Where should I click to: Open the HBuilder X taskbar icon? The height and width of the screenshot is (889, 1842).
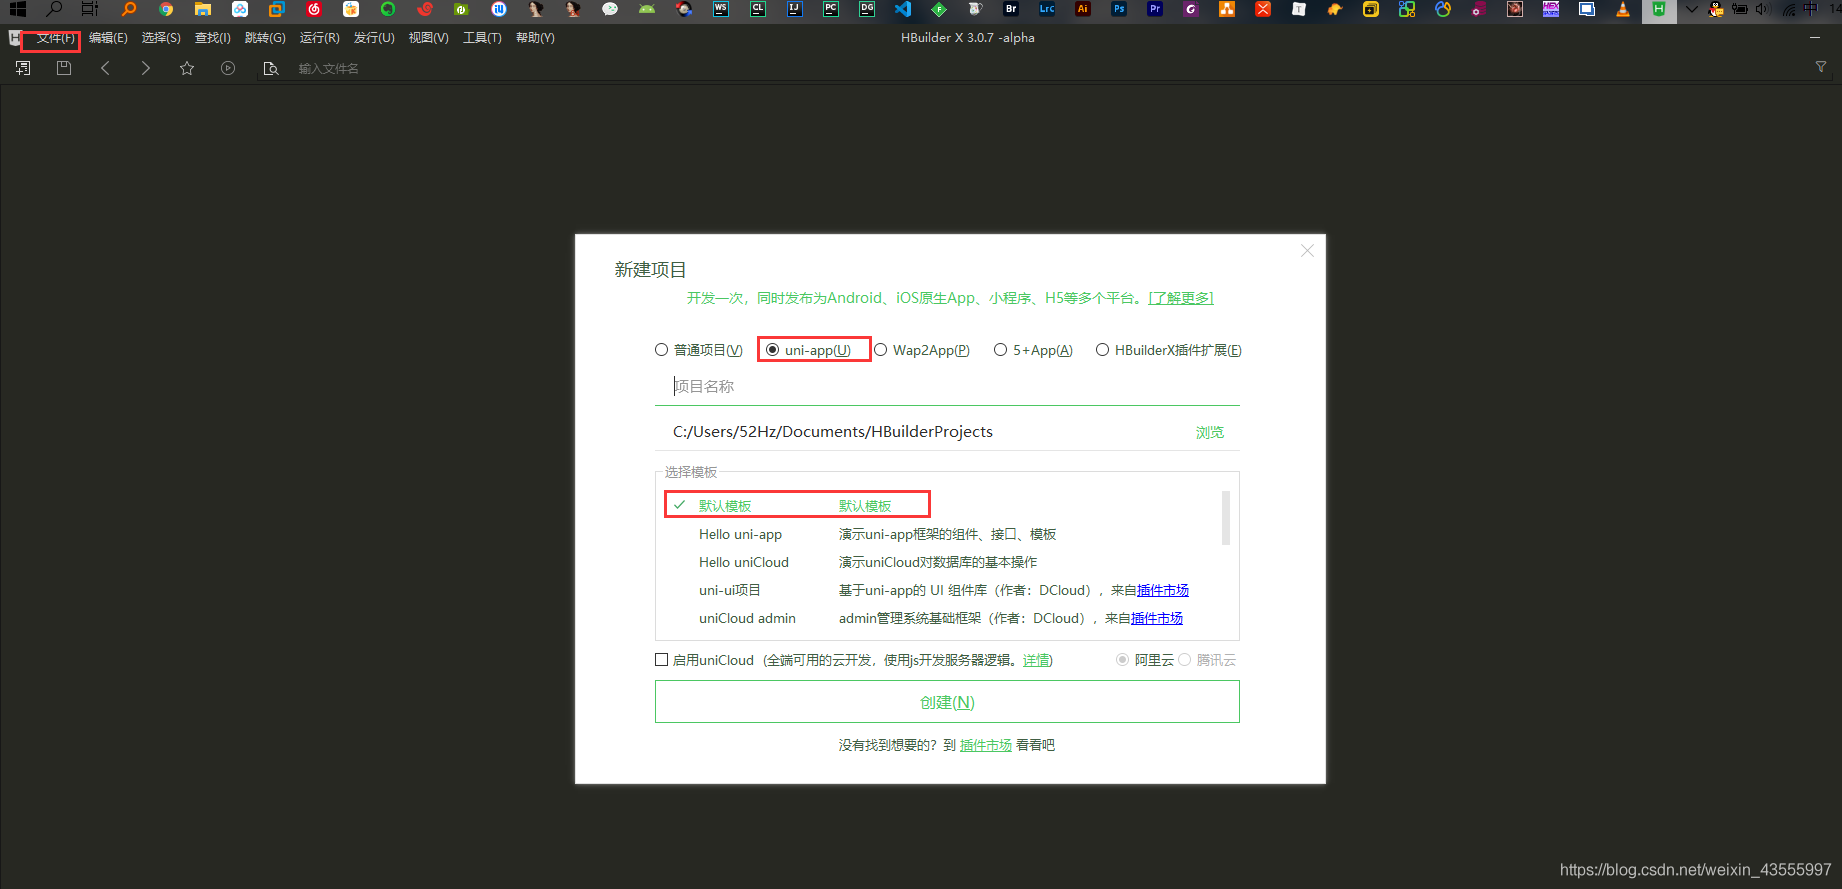(1659, 10)
